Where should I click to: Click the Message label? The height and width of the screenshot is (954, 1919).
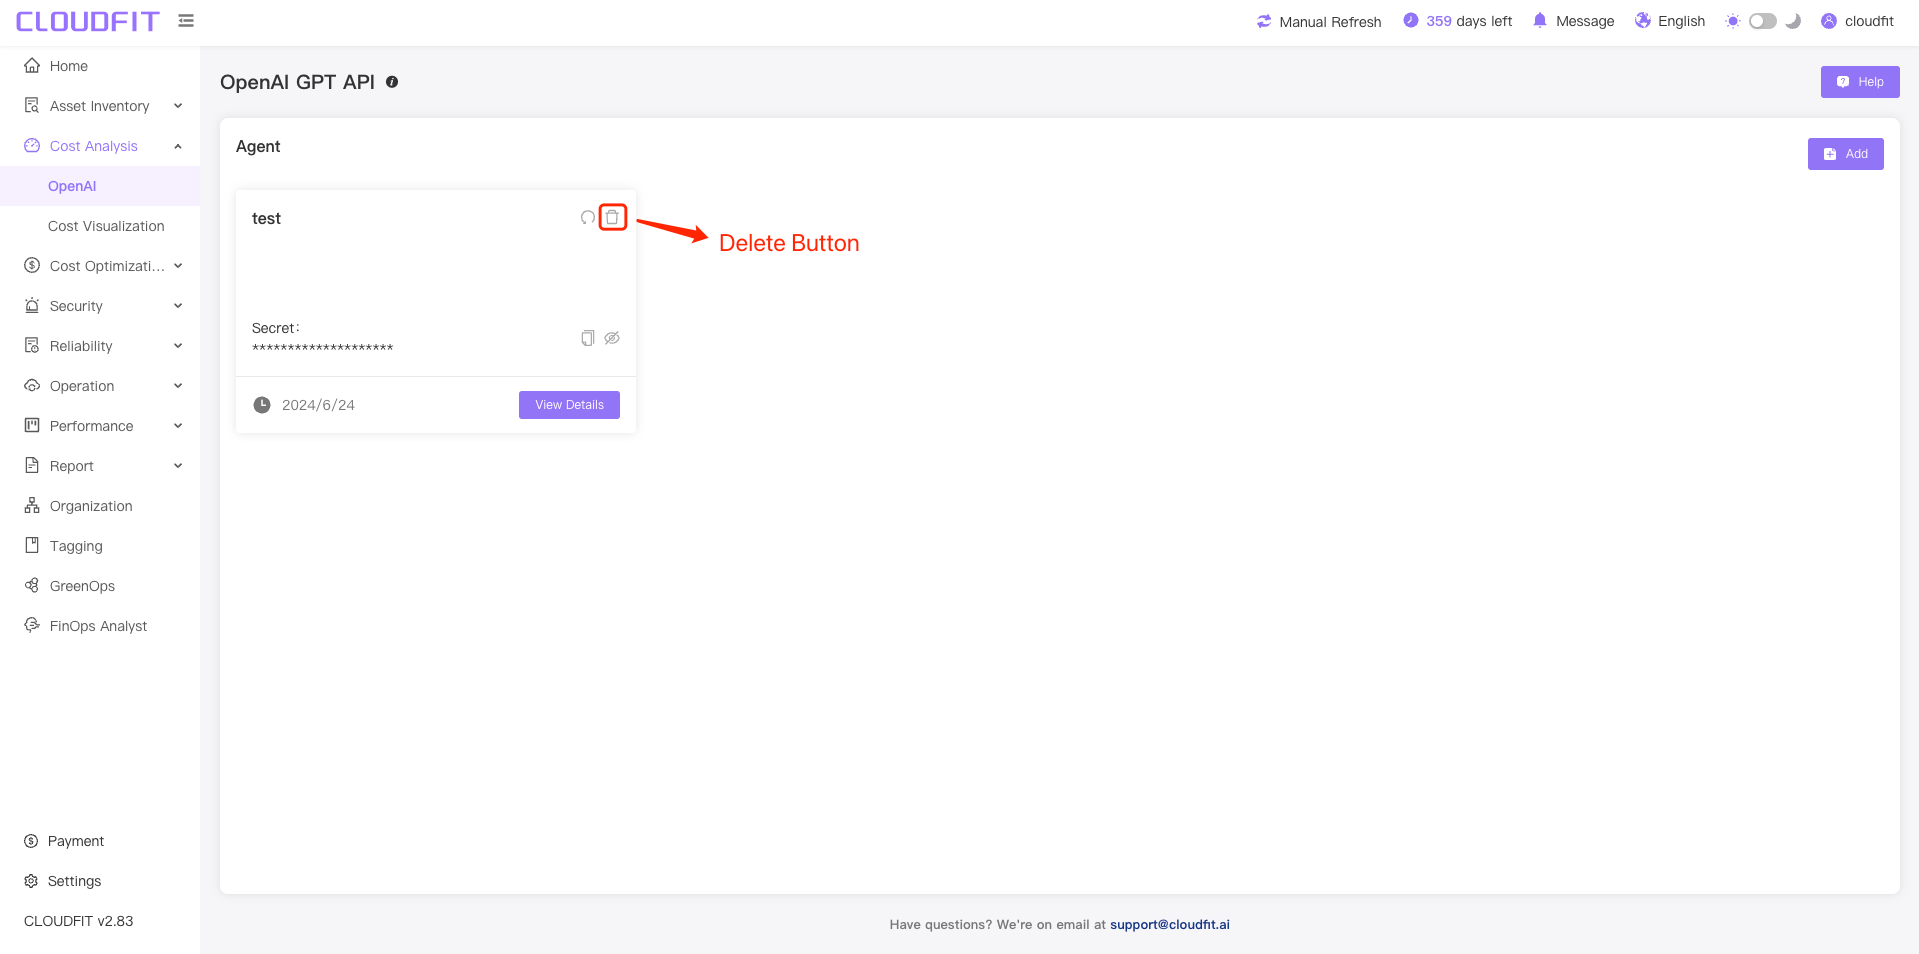point(1585,21)
